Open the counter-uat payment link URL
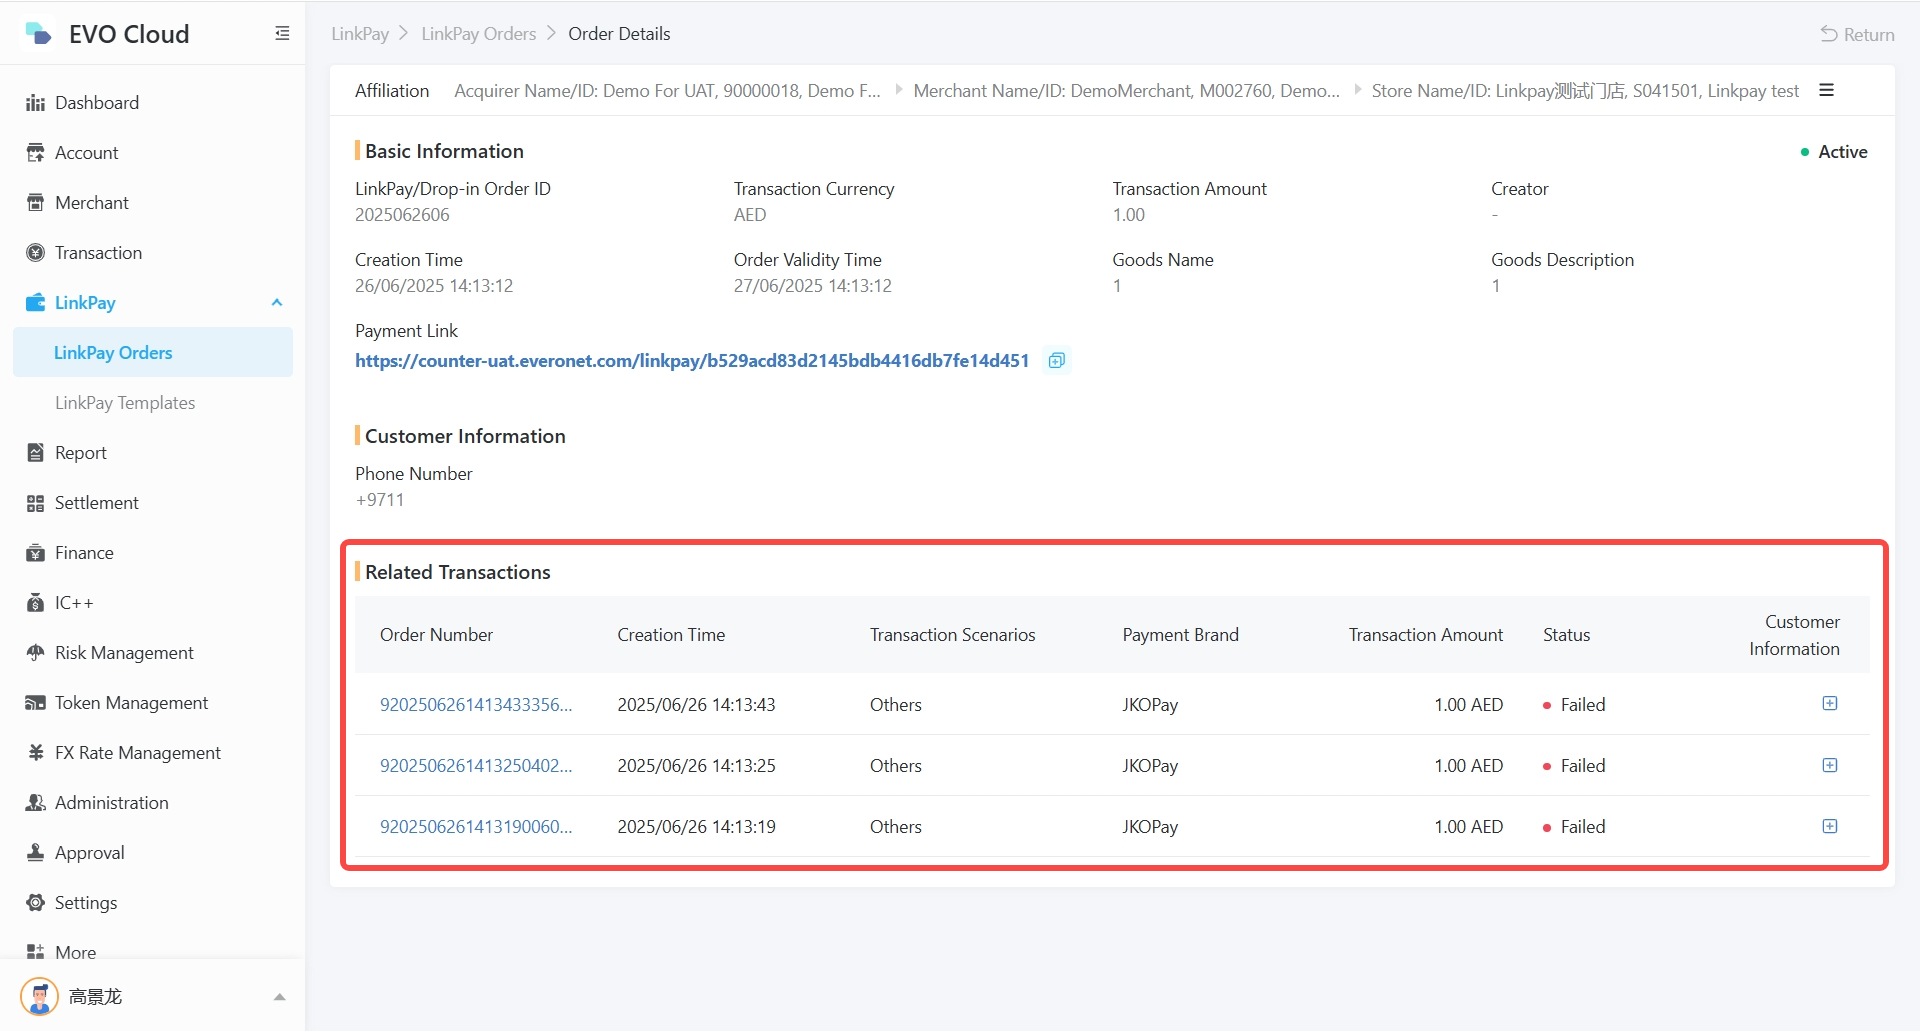Viewport: 1920px width, 1031px height. pos(691,361)
